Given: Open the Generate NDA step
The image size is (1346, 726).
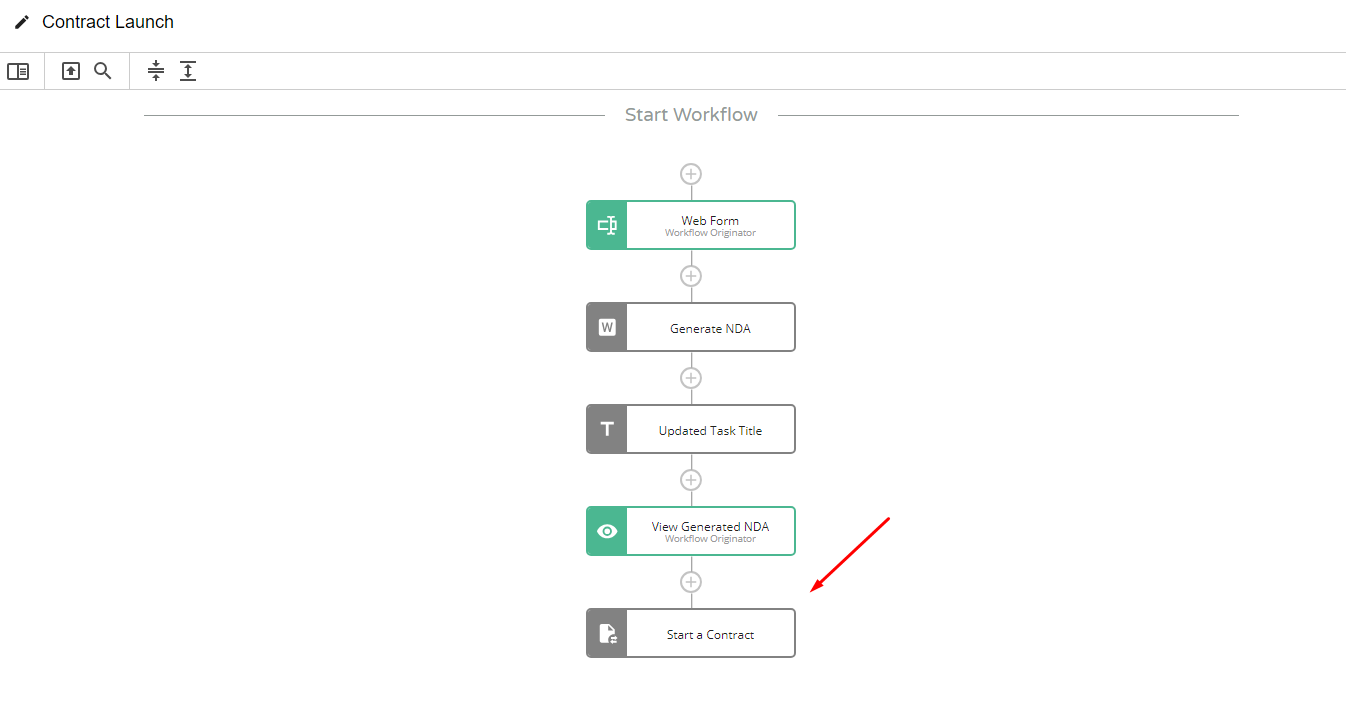Looking at the screenshot, I should 691,327.
